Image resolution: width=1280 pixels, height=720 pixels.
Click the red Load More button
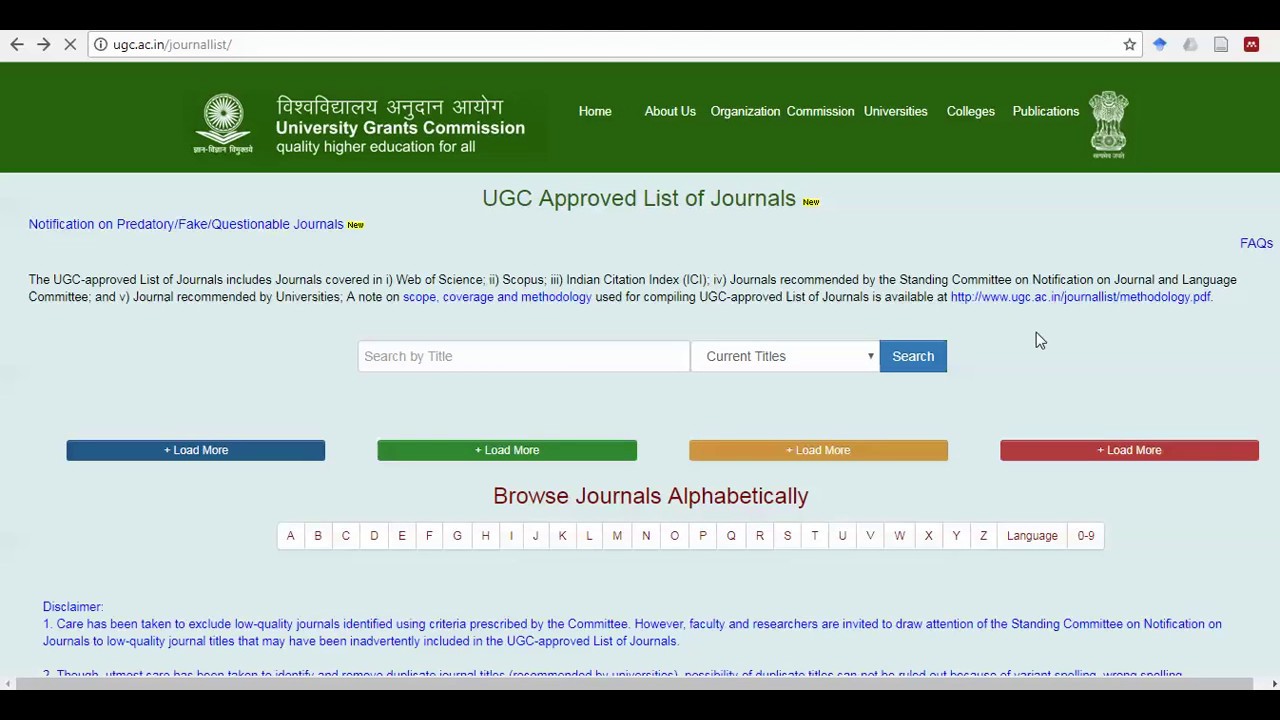coord(1129,450)
